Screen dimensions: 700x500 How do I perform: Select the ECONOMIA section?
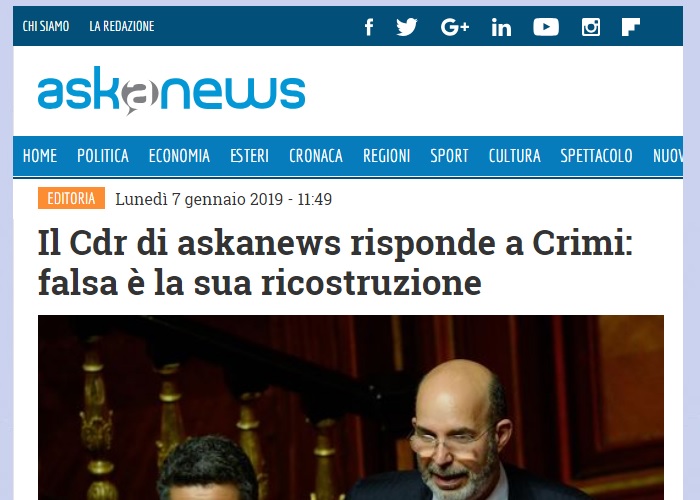tap(179, 156)
